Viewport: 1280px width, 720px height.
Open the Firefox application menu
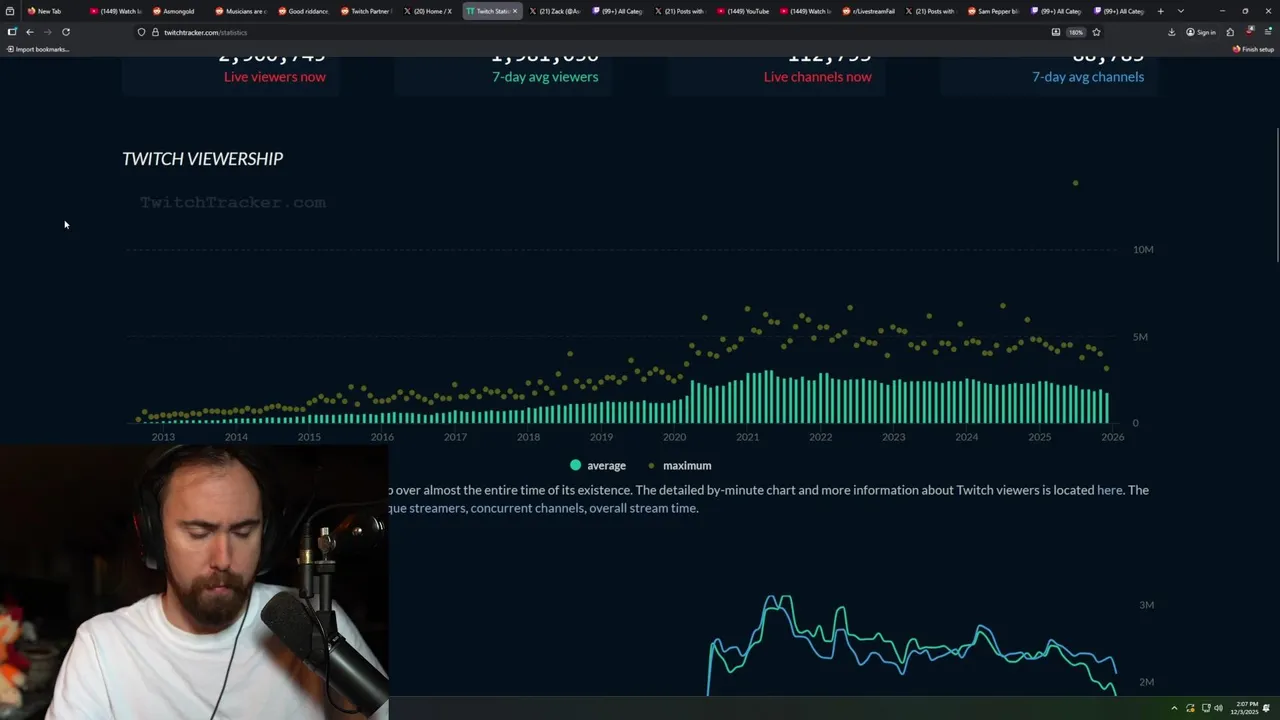point(1268,32)
